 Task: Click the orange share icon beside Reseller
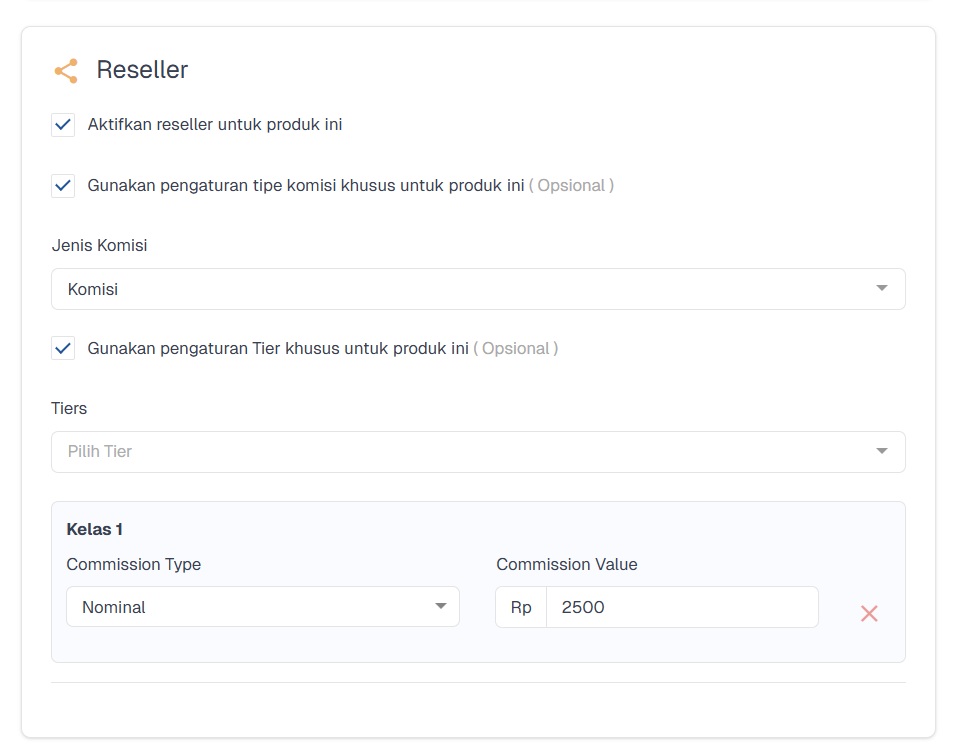coord(66,71)
